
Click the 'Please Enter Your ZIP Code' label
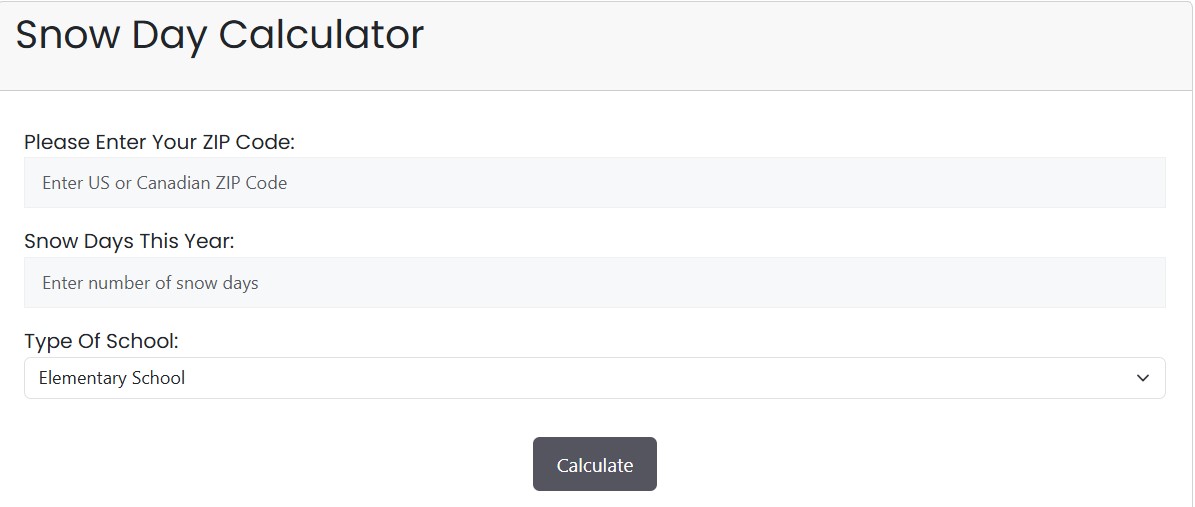[159, 142]
